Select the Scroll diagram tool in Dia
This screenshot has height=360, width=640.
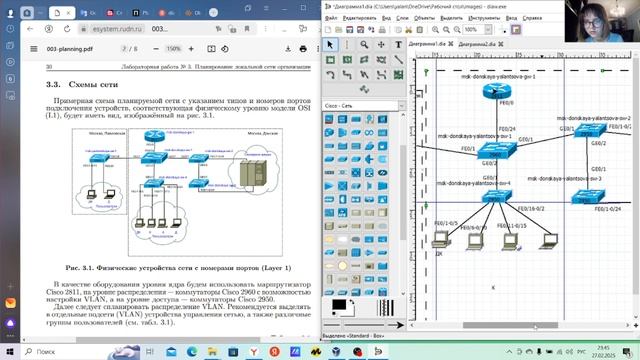(381, 44)
